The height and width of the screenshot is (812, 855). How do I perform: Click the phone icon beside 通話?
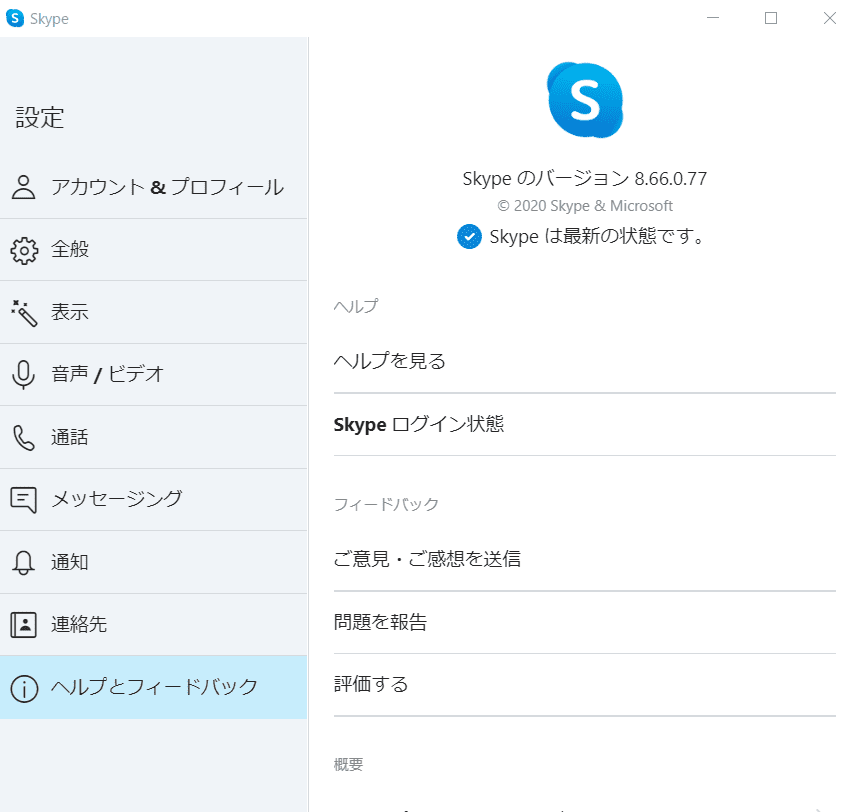tap(24, 437)
